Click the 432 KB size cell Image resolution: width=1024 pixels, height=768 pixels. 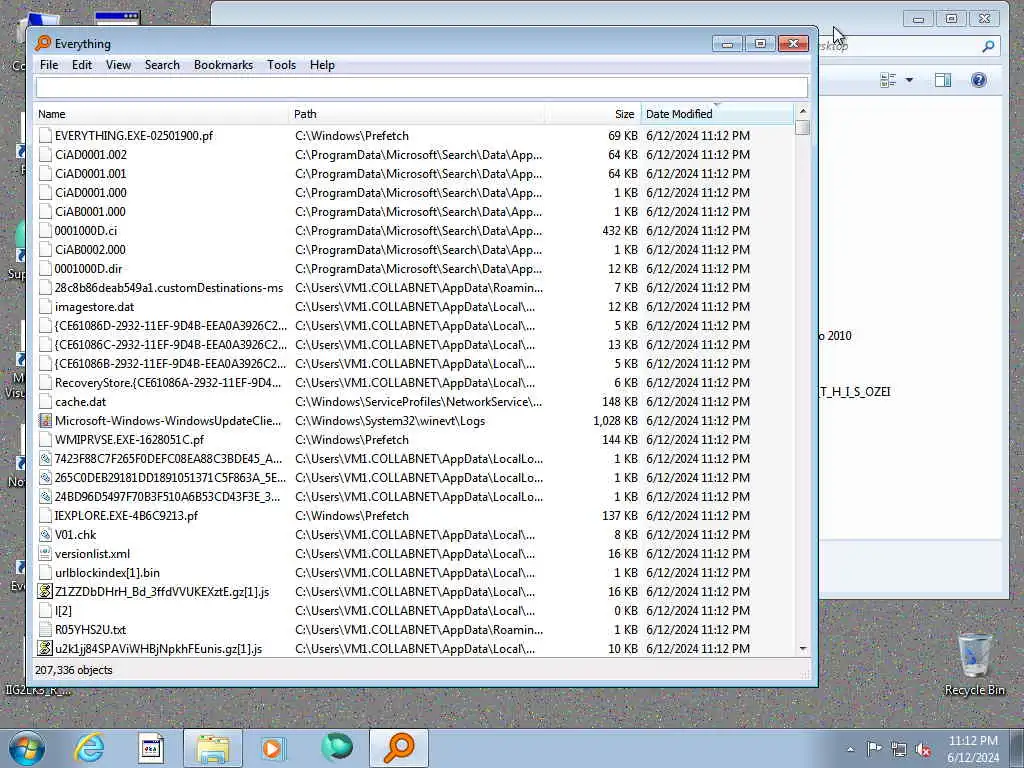[619, 231]
